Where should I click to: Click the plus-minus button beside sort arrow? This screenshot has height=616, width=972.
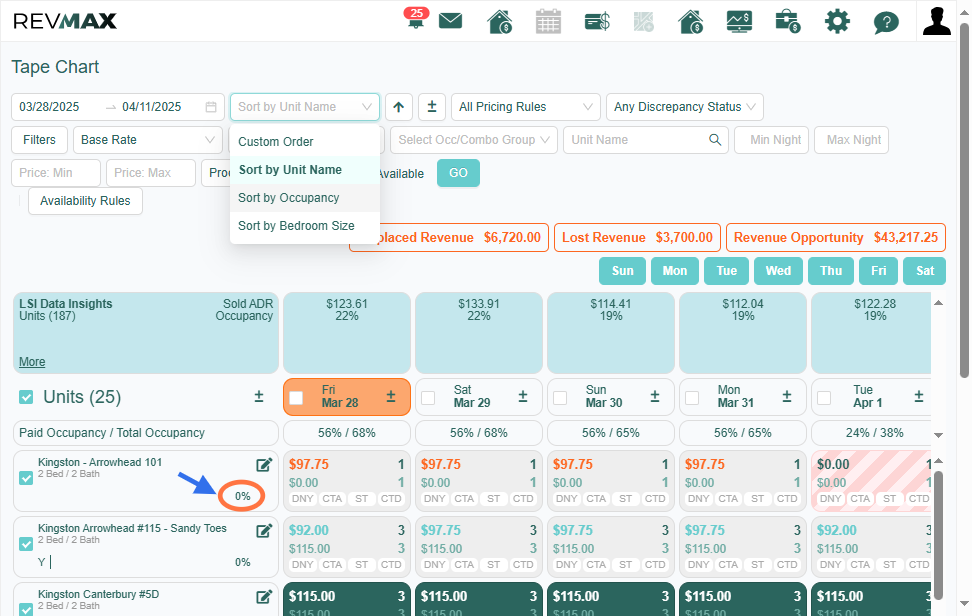tap(432, 107)
